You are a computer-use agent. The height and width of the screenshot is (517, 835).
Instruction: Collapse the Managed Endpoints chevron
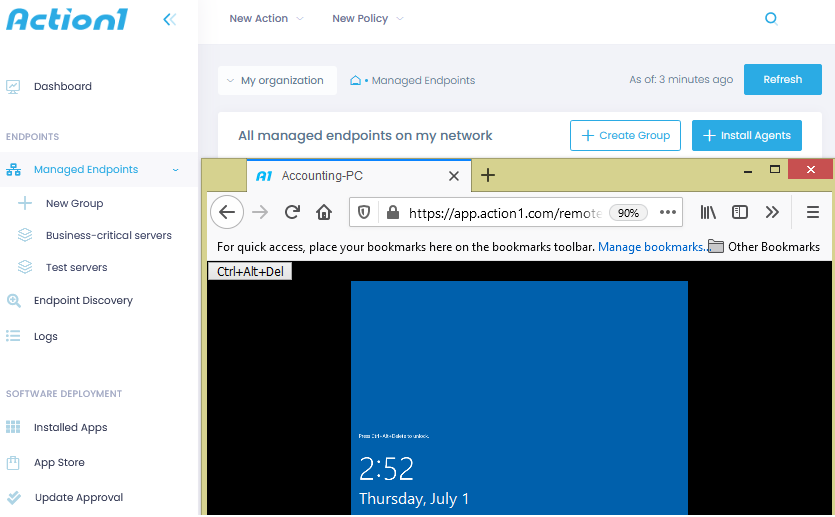click(x=176, y=170)
